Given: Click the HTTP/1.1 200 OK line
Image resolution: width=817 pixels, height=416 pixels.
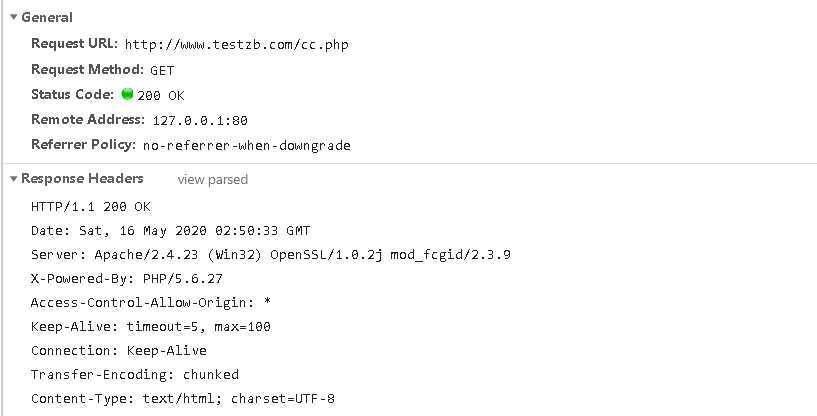Looking at the screenshot, I should (x=91, y=207).
